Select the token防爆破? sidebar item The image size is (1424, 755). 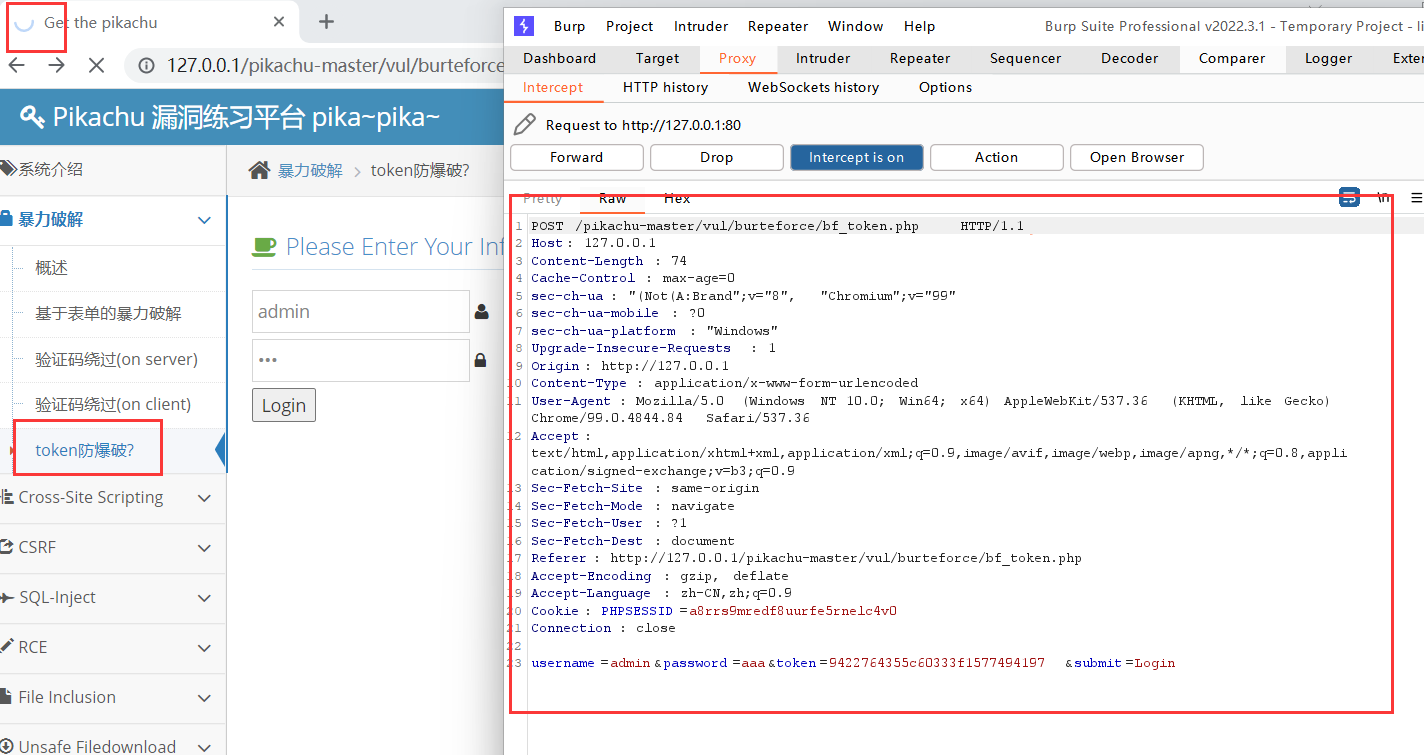[x=85, y=450]
